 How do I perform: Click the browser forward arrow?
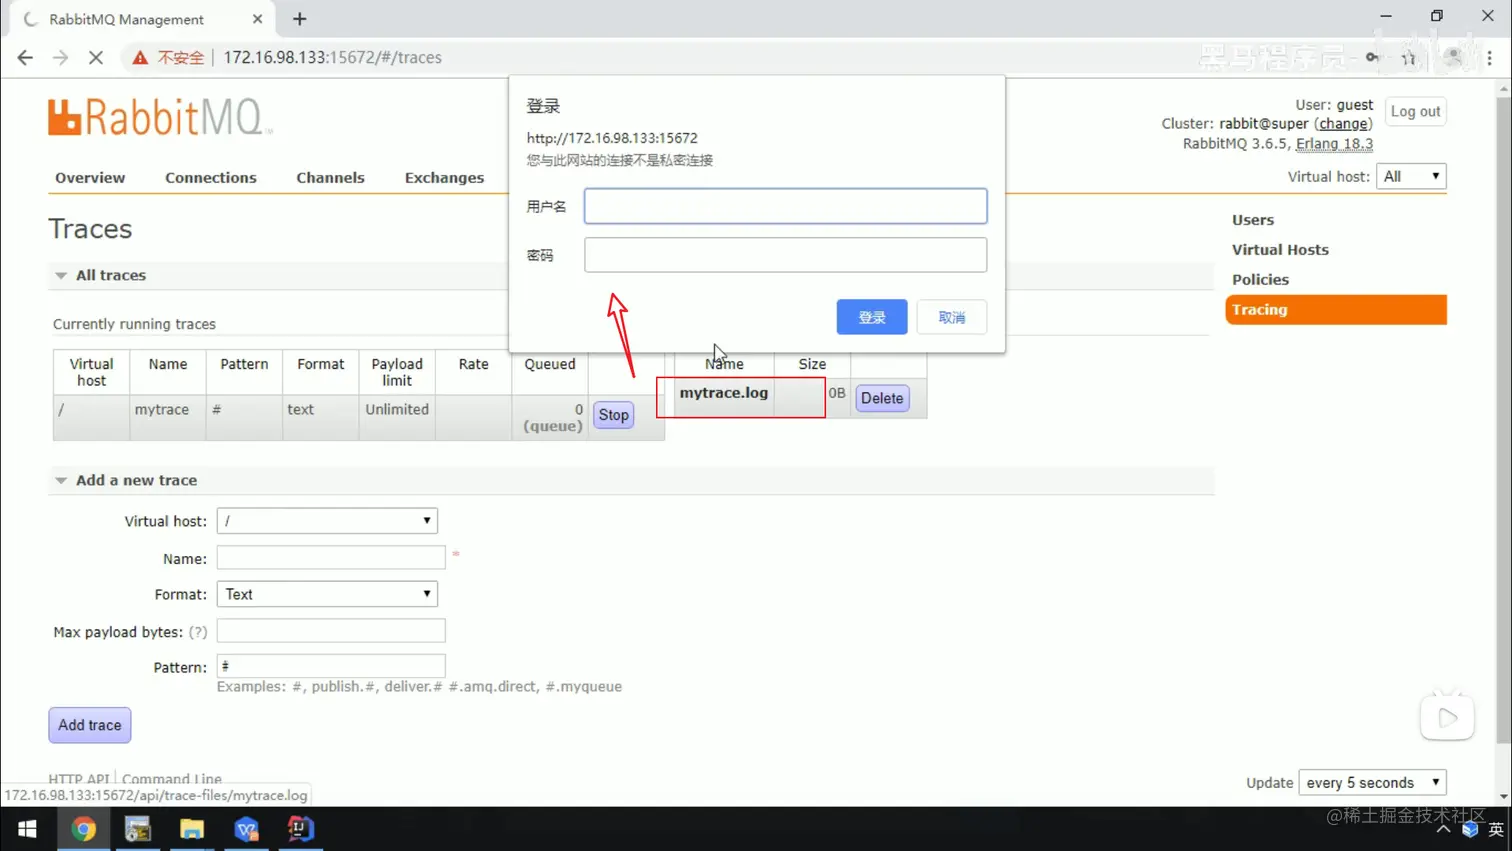click(61, 58)
